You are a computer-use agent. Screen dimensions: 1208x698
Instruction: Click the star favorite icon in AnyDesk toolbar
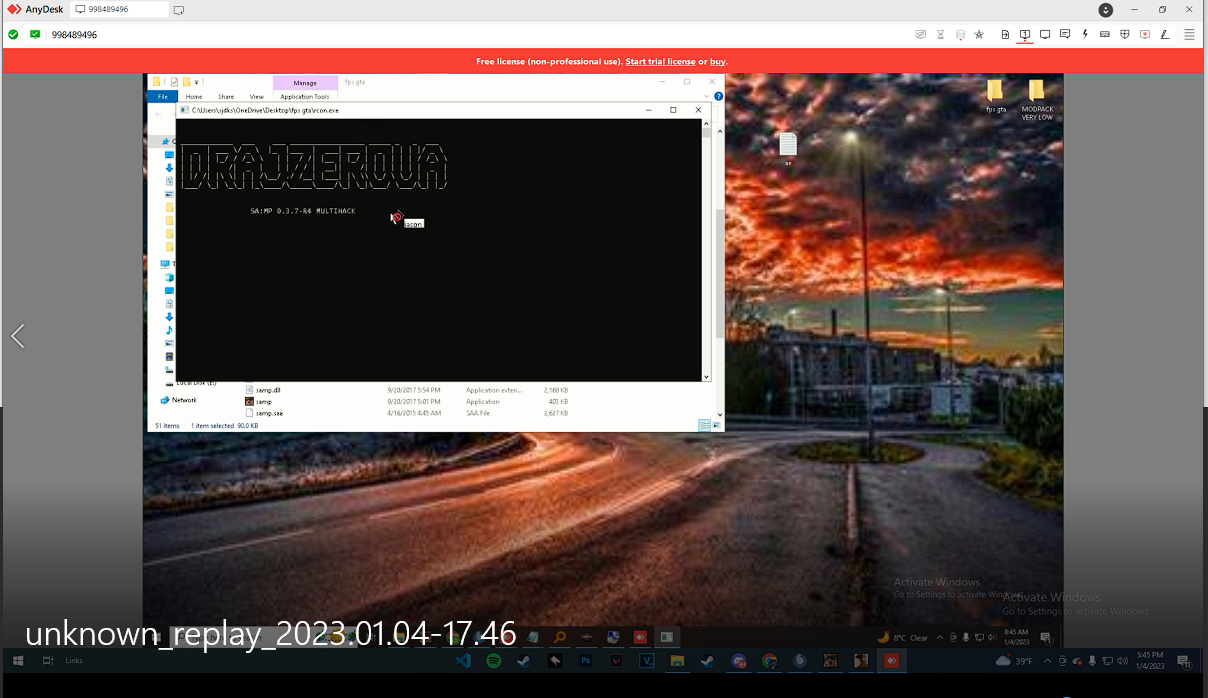pyautogui.click(x=979, y=34)
